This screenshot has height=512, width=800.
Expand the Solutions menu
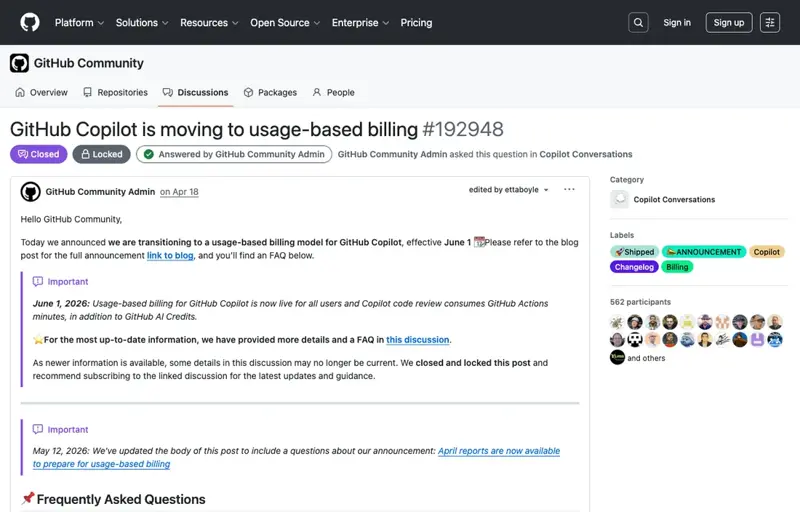pyautogui.click(x=142, y=22)
